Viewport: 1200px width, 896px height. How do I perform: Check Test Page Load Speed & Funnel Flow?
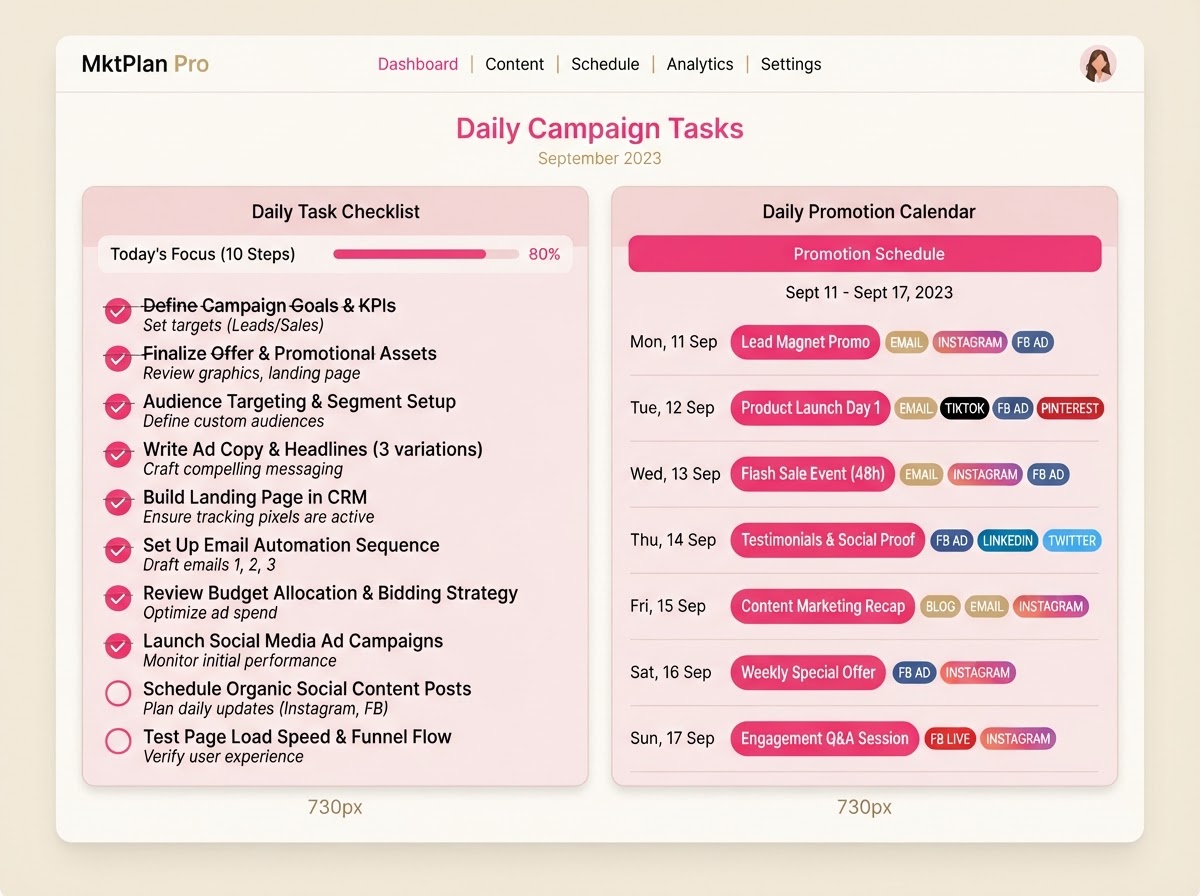[118, 742]
